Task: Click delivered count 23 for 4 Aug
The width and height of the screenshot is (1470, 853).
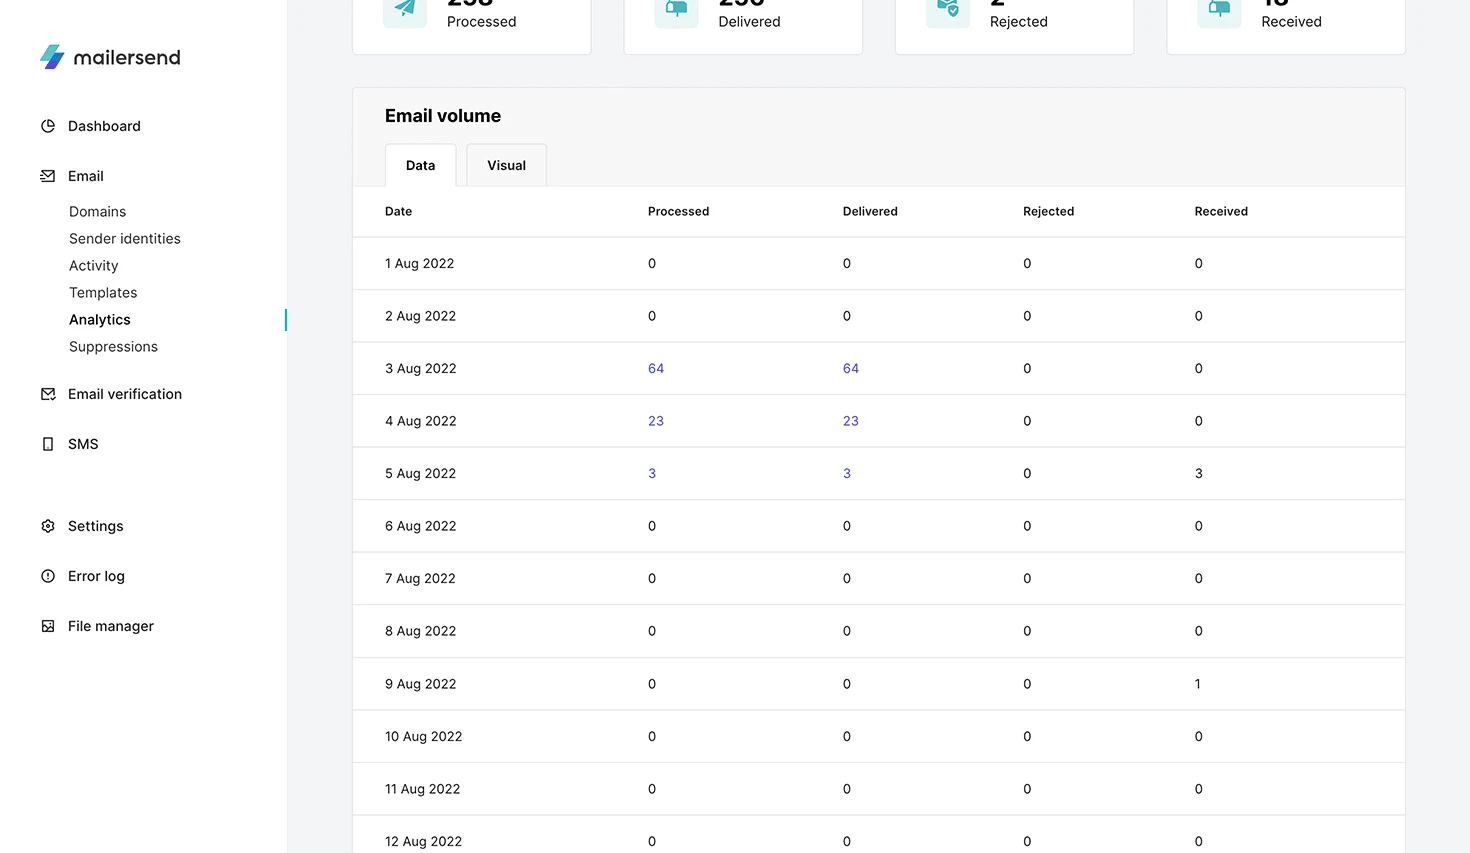Action: click(851, 421)
